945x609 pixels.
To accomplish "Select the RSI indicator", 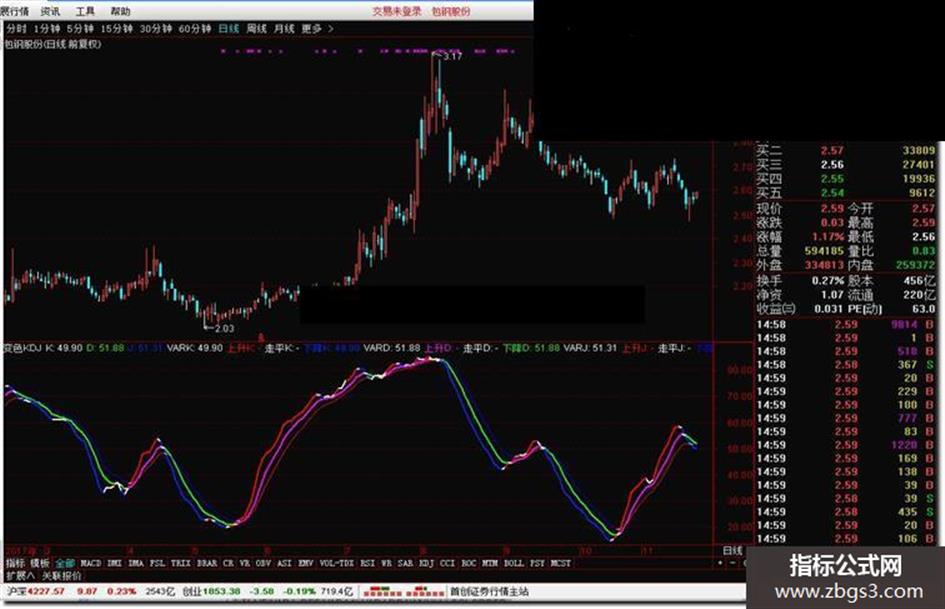I will [368, 563].
